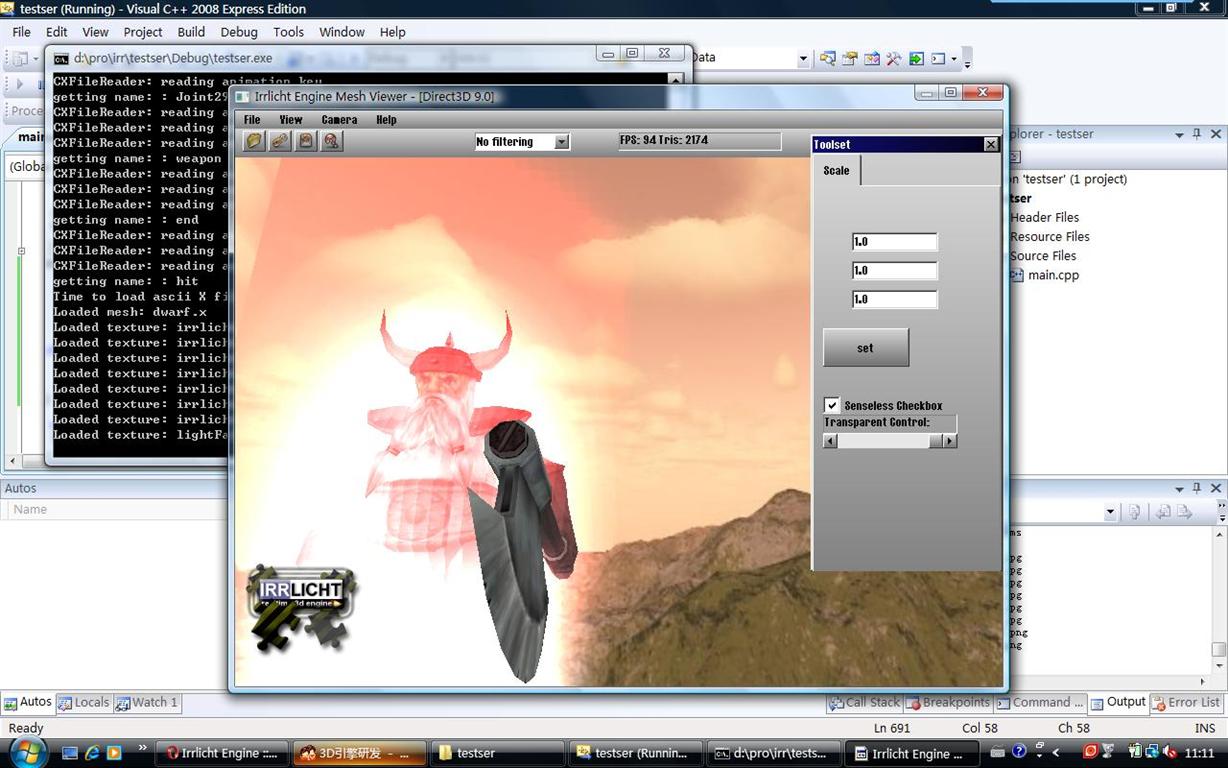The image size is (1228, 768).
Task: Open the Debug menu in Visual C++
Action: (239, 32)
